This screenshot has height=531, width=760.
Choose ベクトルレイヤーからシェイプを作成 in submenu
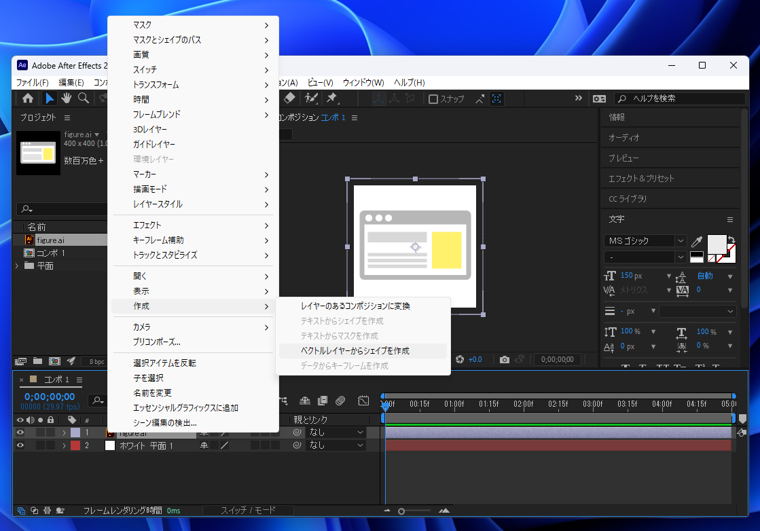(x=363, y=351)
